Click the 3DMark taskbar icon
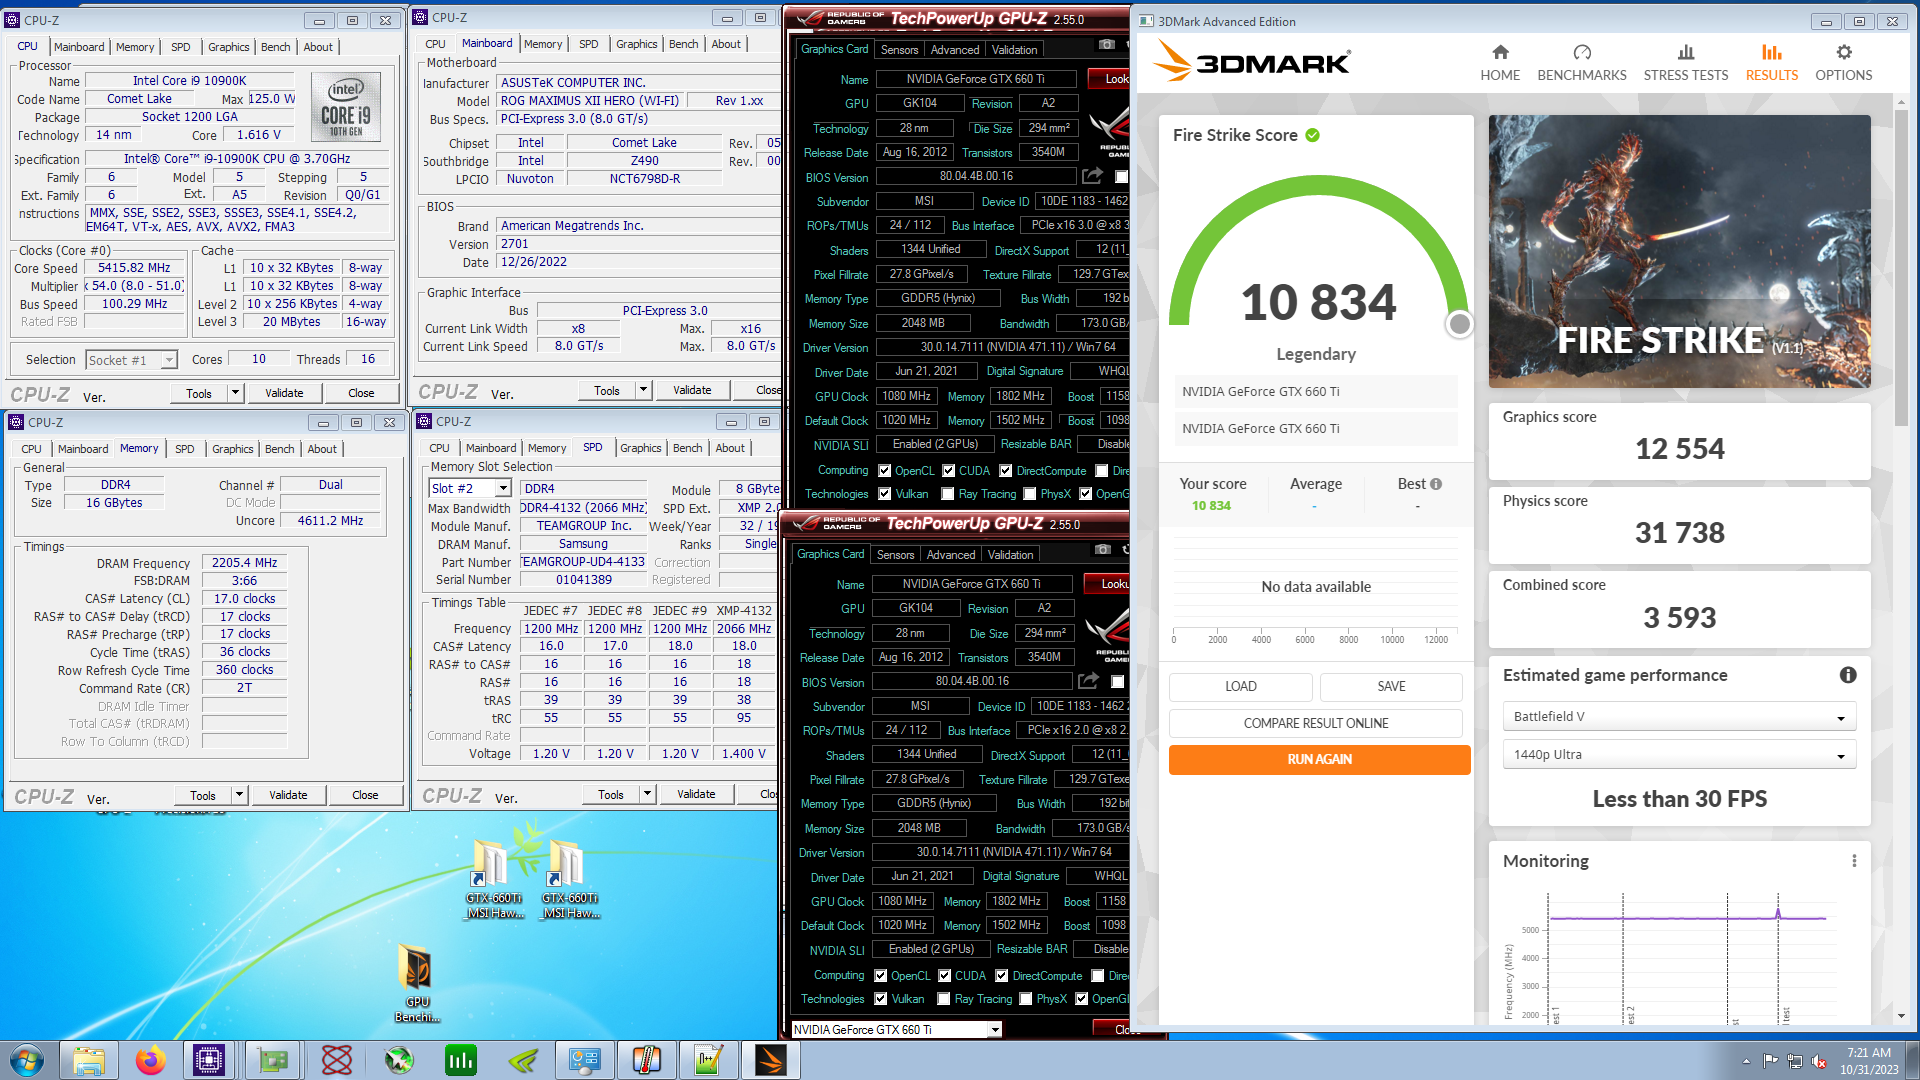This screenshot has width=1920, height=1080. pos(771,1060)
